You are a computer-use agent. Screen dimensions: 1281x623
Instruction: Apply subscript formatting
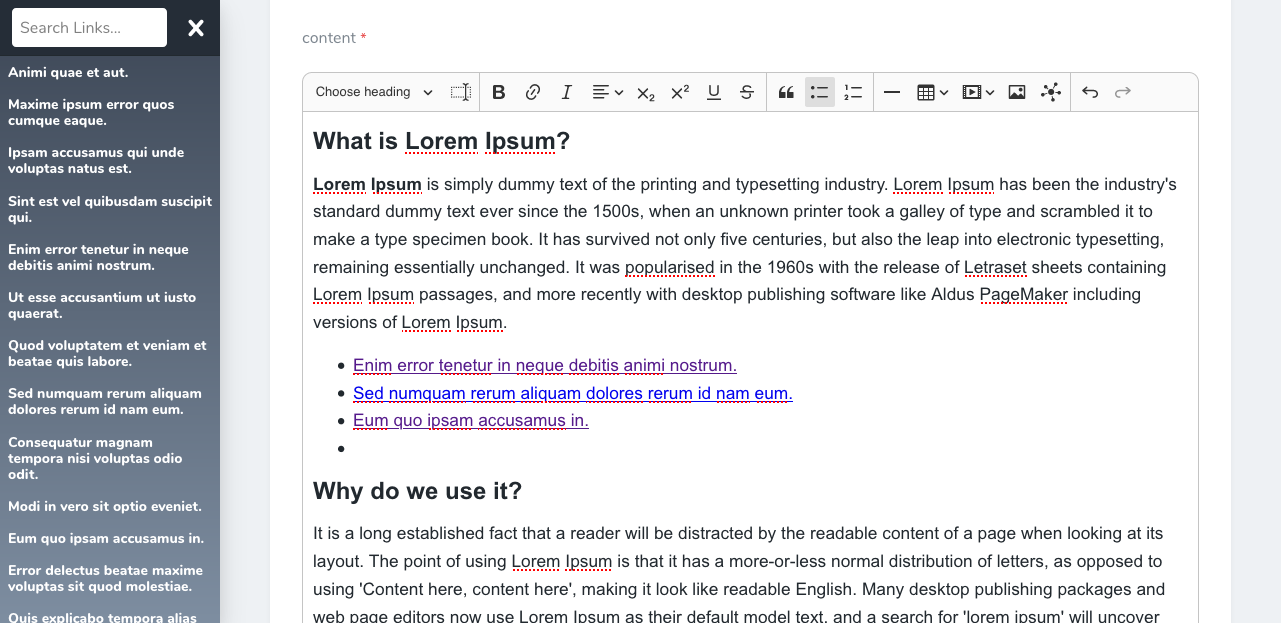[x=646, y=92]
